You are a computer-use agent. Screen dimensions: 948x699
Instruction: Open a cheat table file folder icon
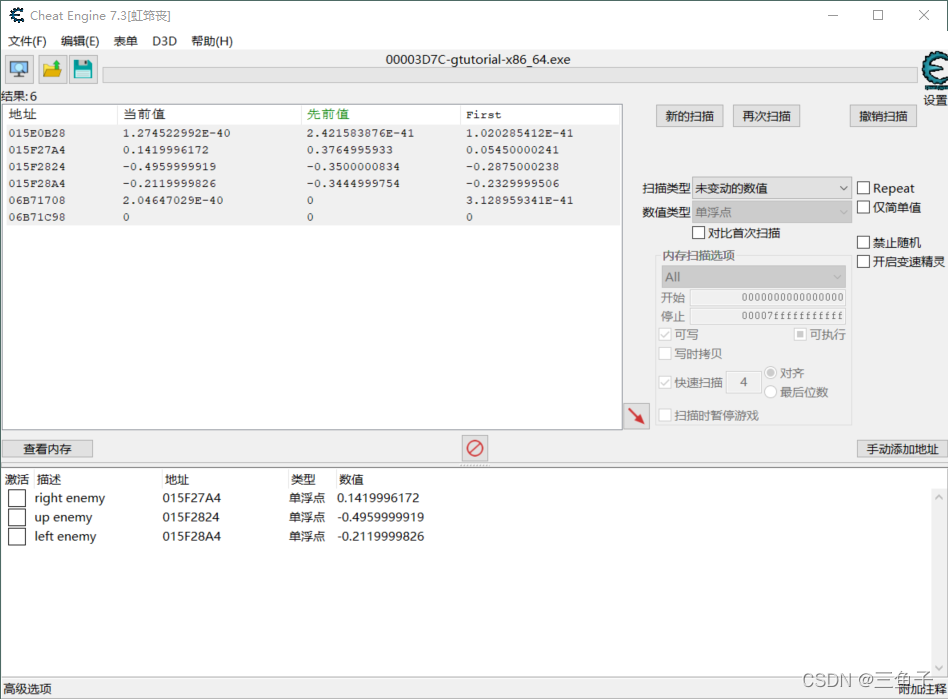(52, 70)
